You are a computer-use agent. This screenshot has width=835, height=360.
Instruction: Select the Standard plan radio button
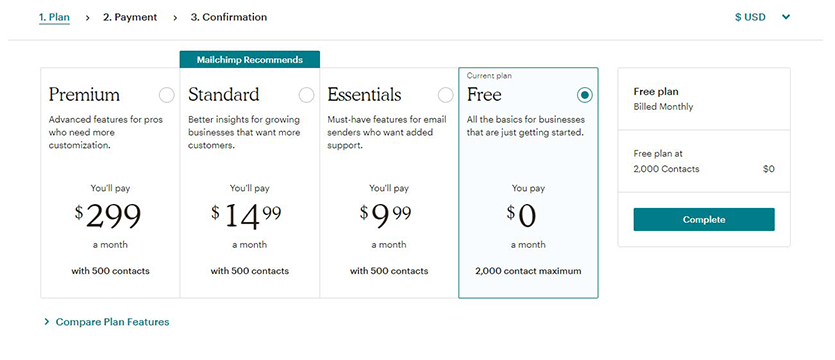[306, 95]
